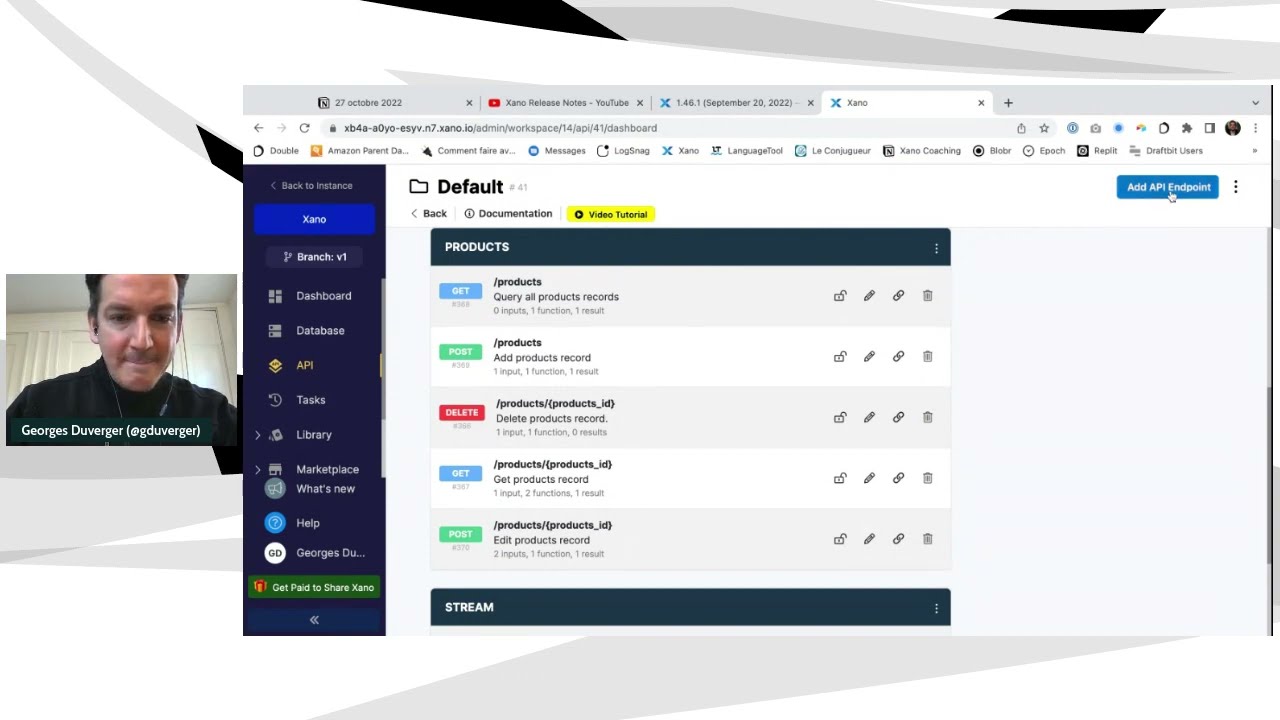Play the Video Tutorial
This screenshot has width=1280, height=720.
tap(610, 215)
